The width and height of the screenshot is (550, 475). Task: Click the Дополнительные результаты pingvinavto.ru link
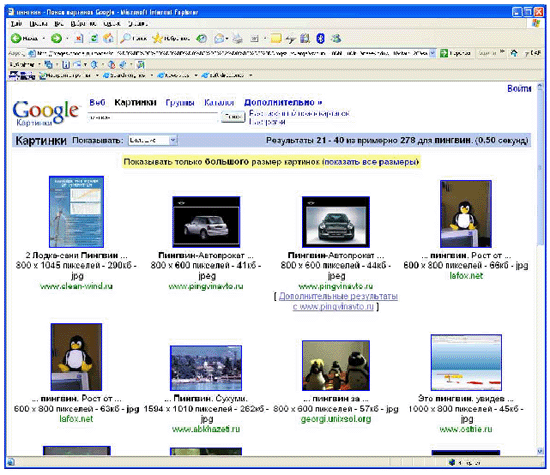click(x=336, y=301)
